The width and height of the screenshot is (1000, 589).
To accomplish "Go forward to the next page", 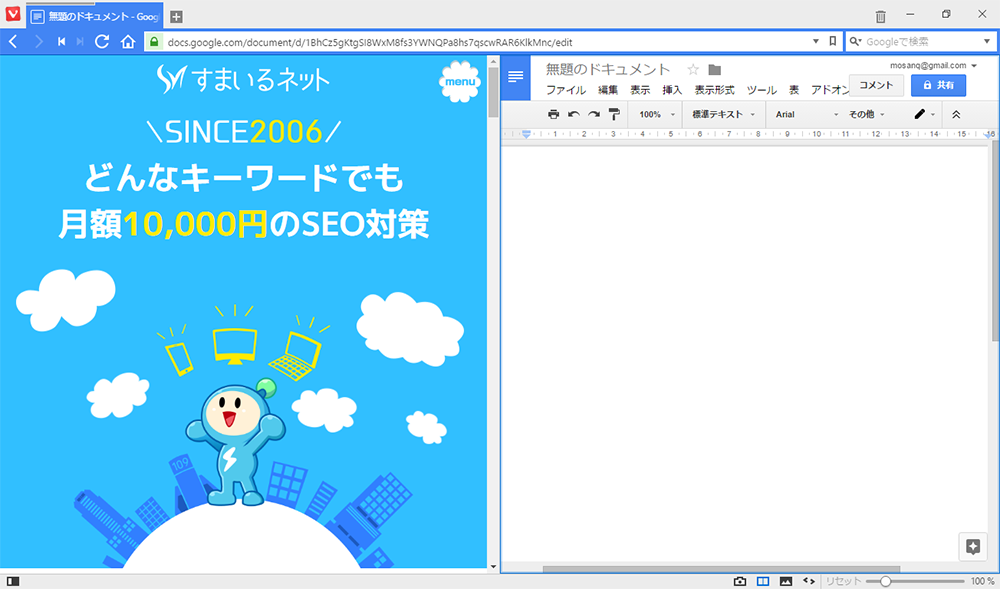I will [x=38, y=42].
